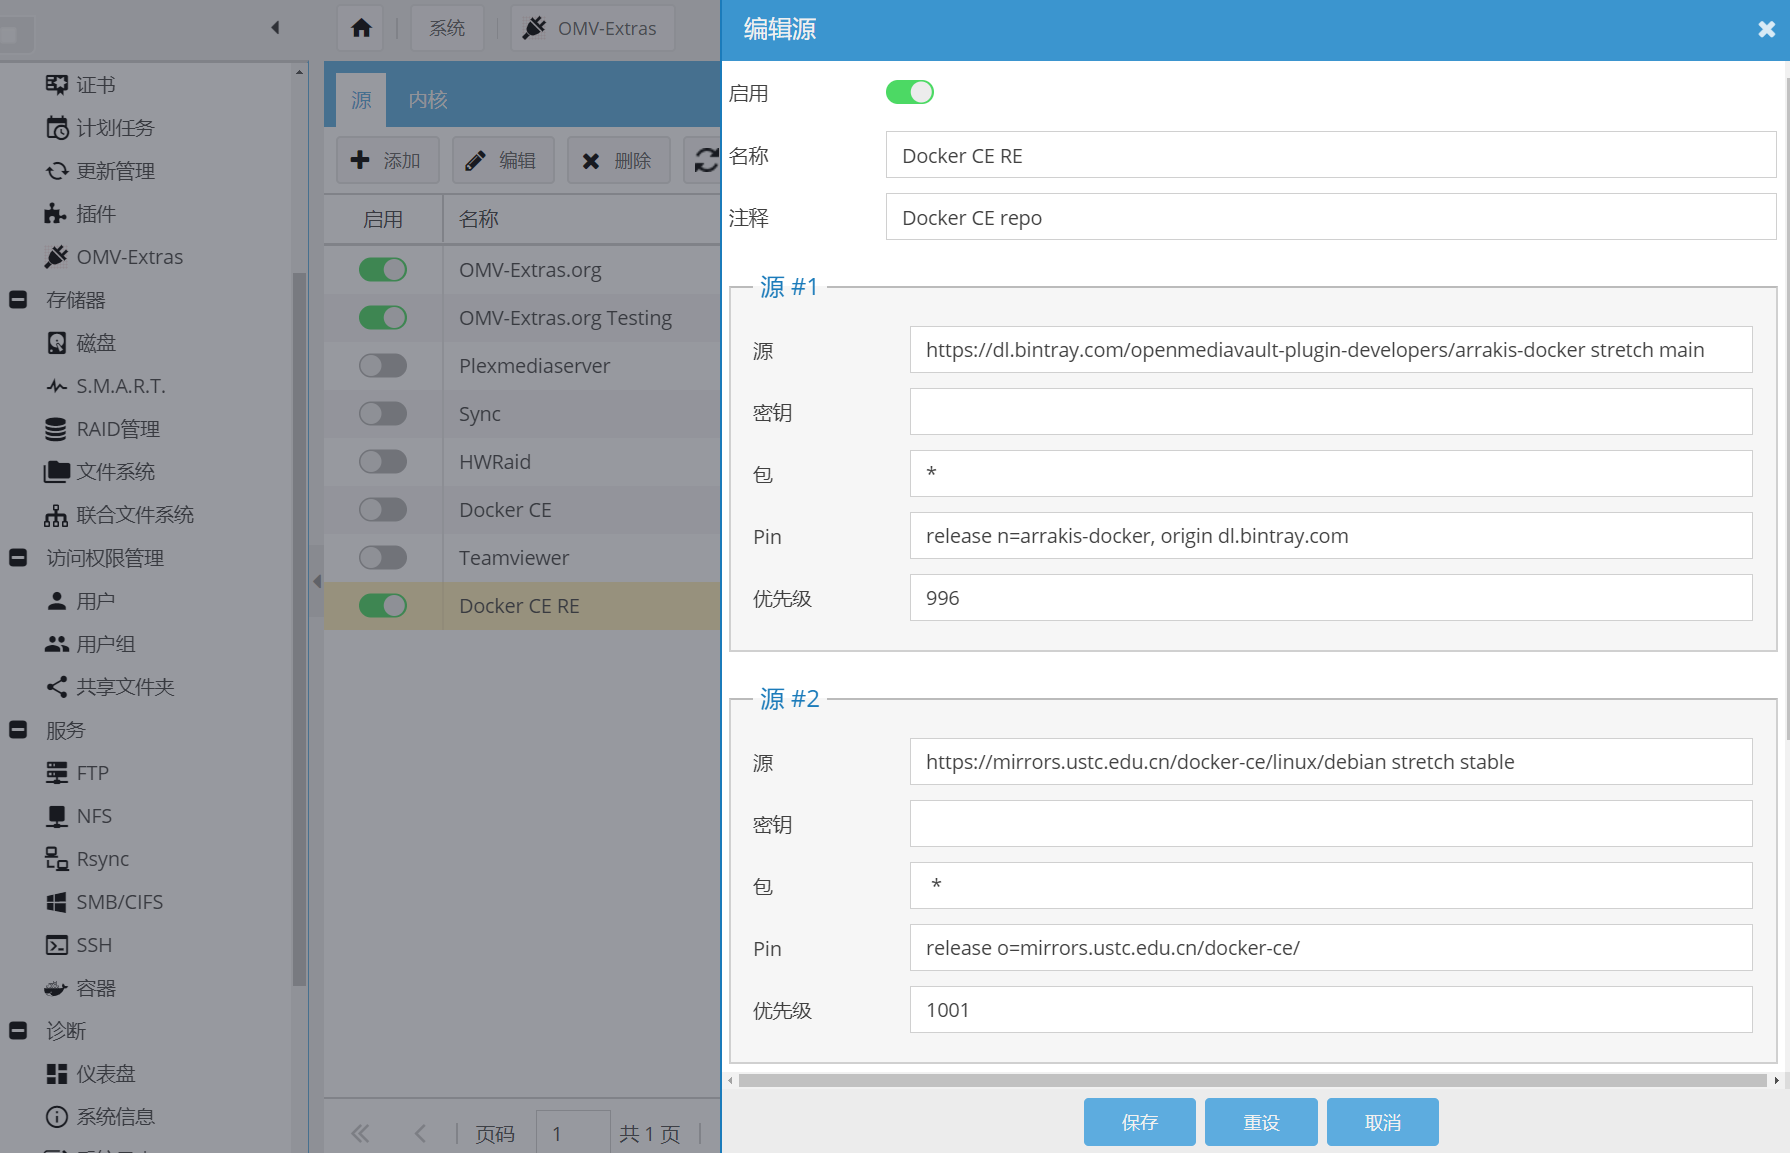The width and height of the screenshot is (1790, 1153).
Task: Open the 用户组 groups page
Action: tap(90, 644)
